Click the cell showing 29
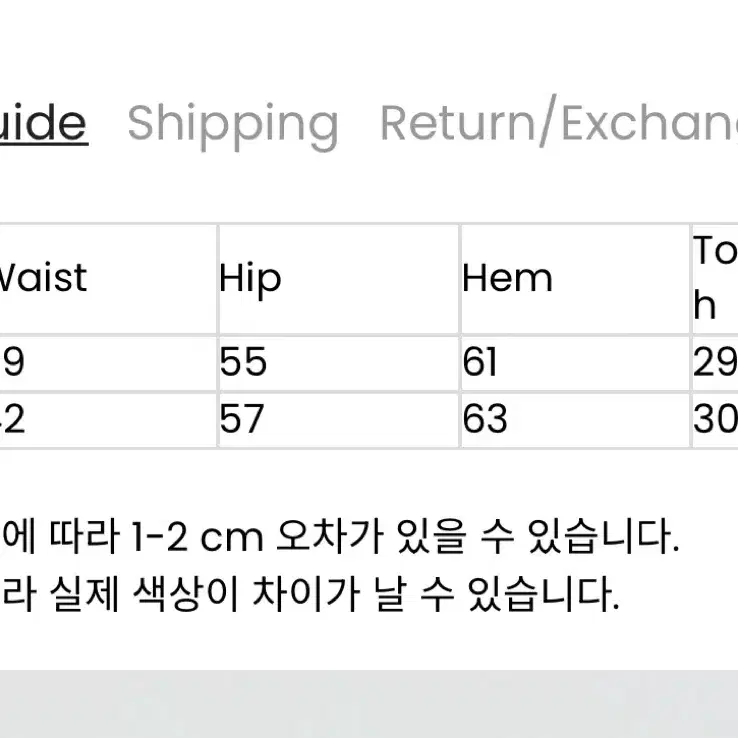 tap(715, 363)
